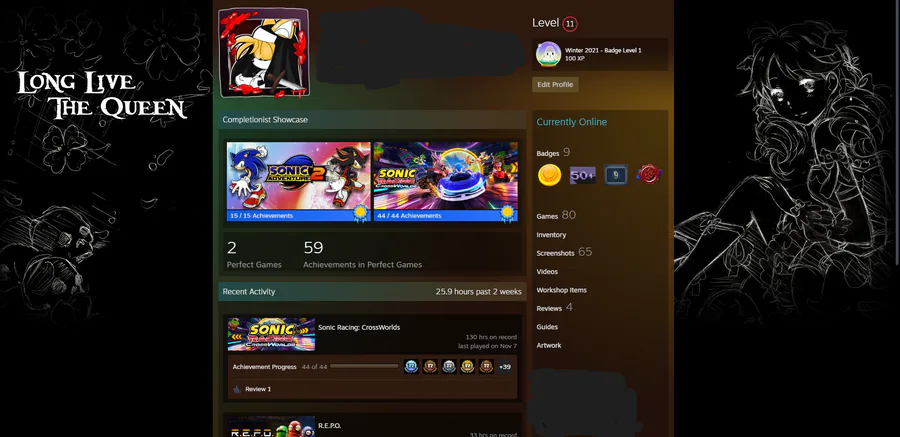Click the last played on Nov 7 text
This screenshot has height=437, width=900.
pyautogui.click(x=487, y=346)
